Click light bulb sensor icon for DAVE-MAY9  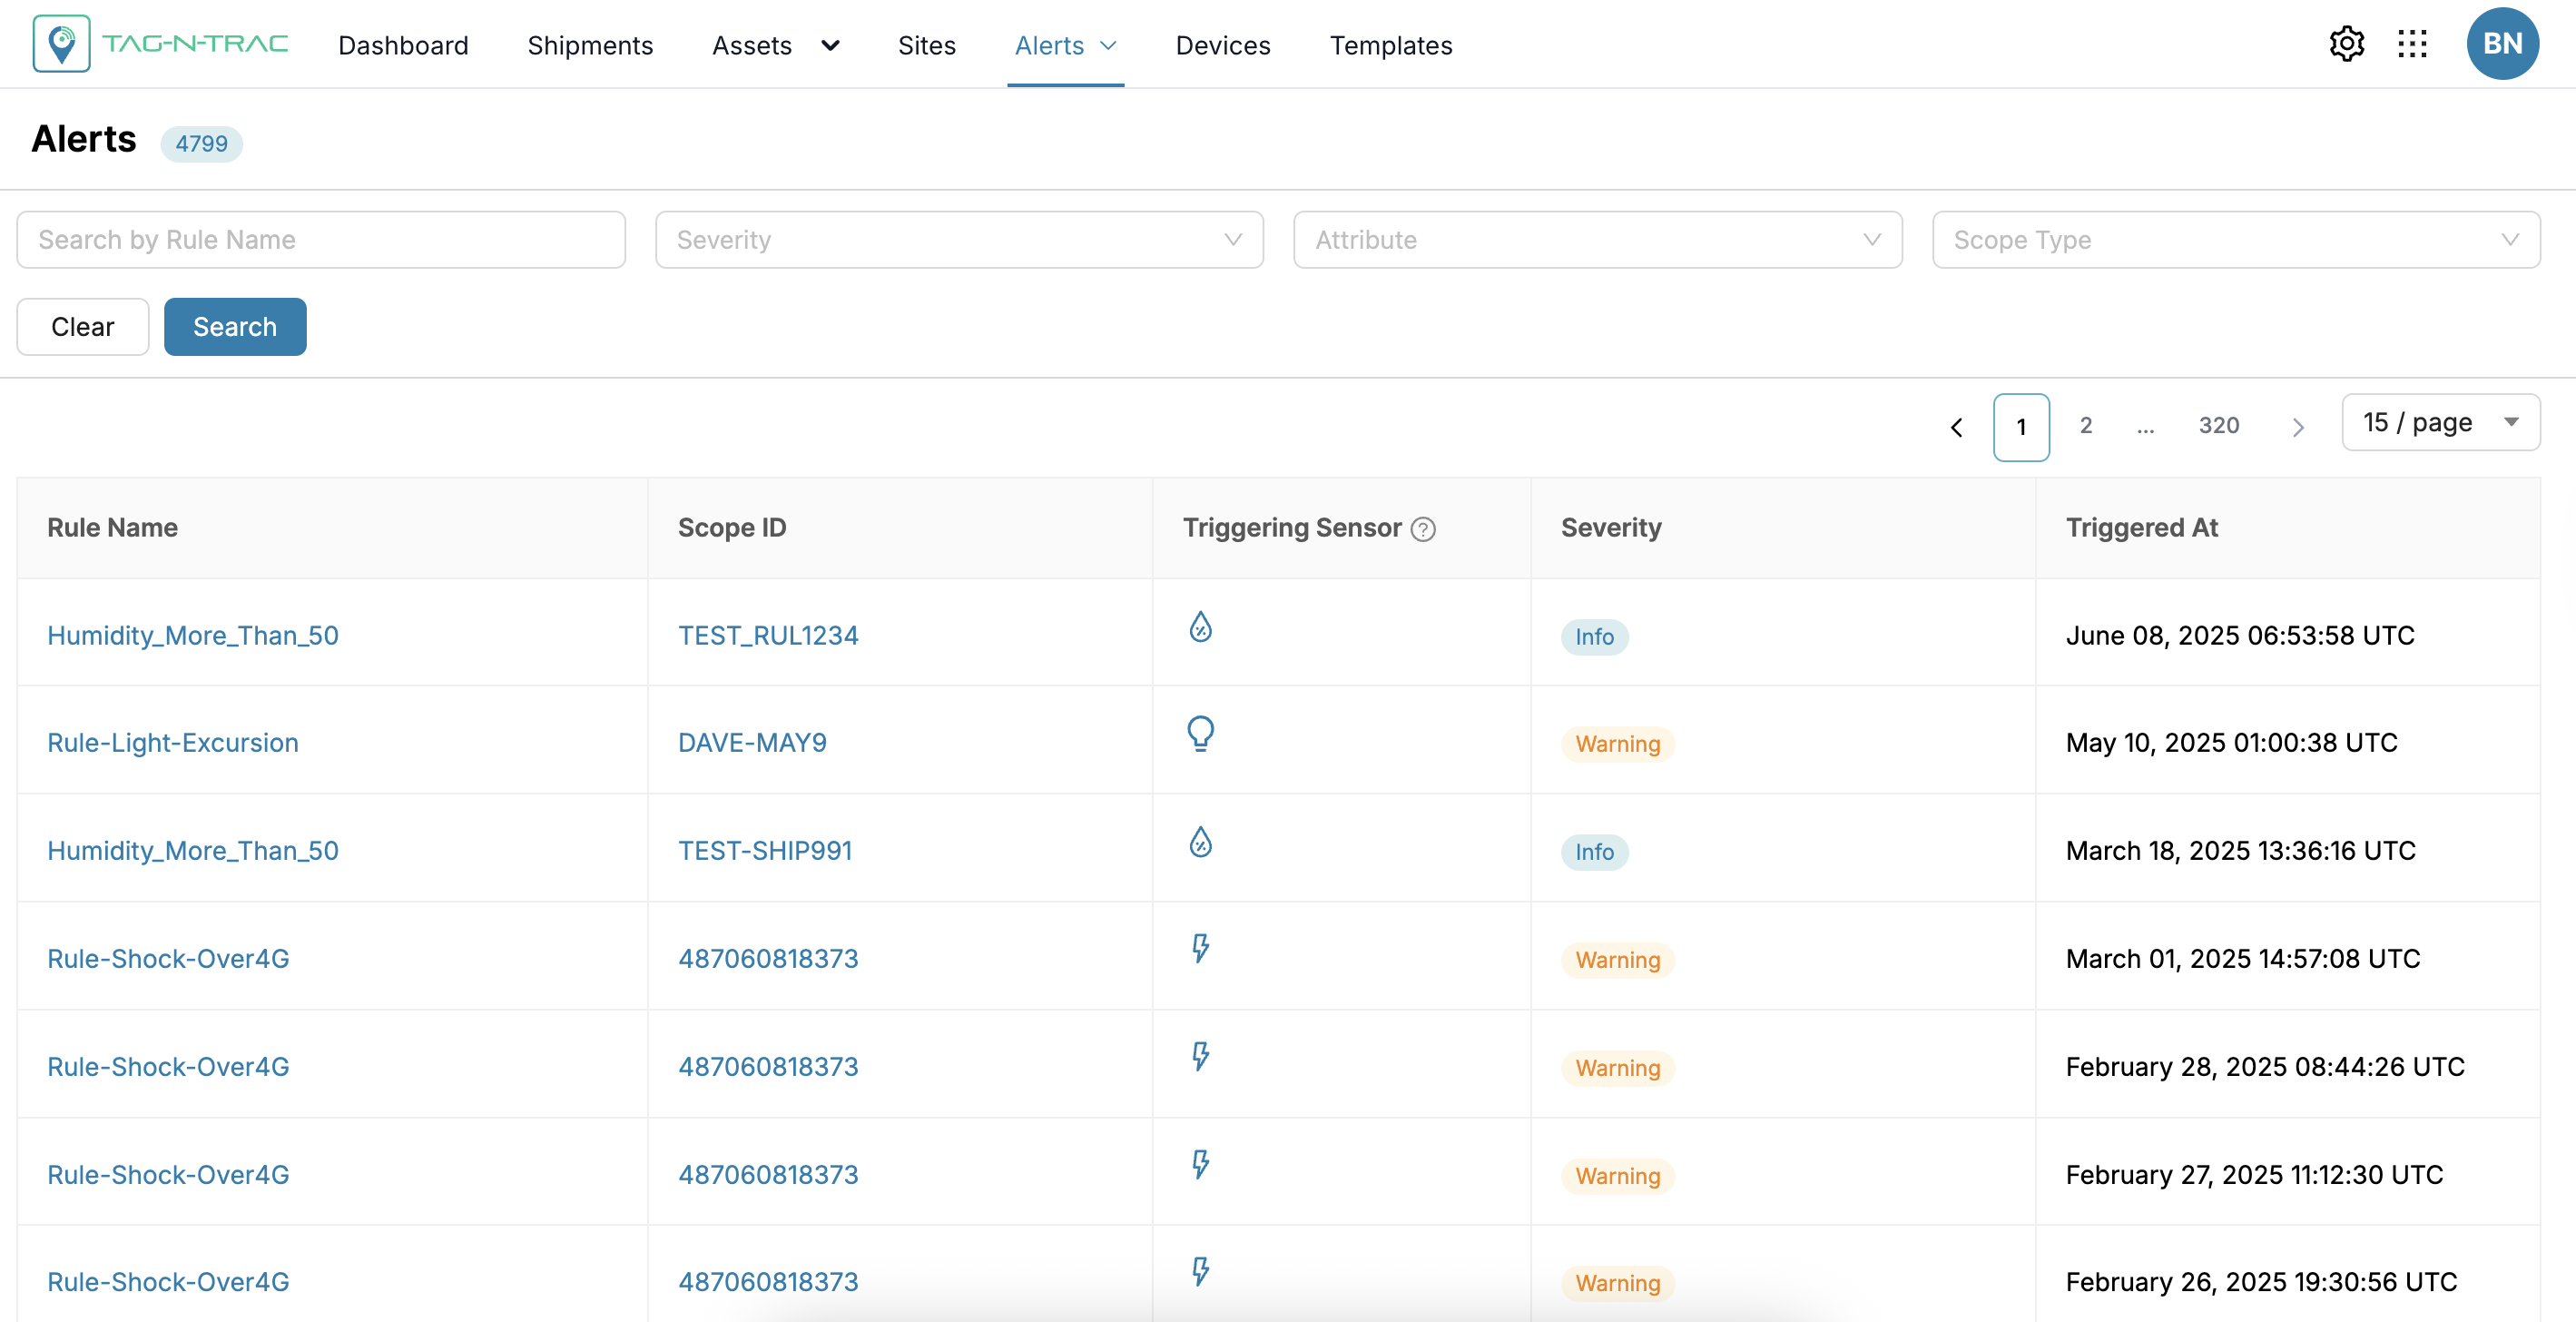(x=1200, y=733)
